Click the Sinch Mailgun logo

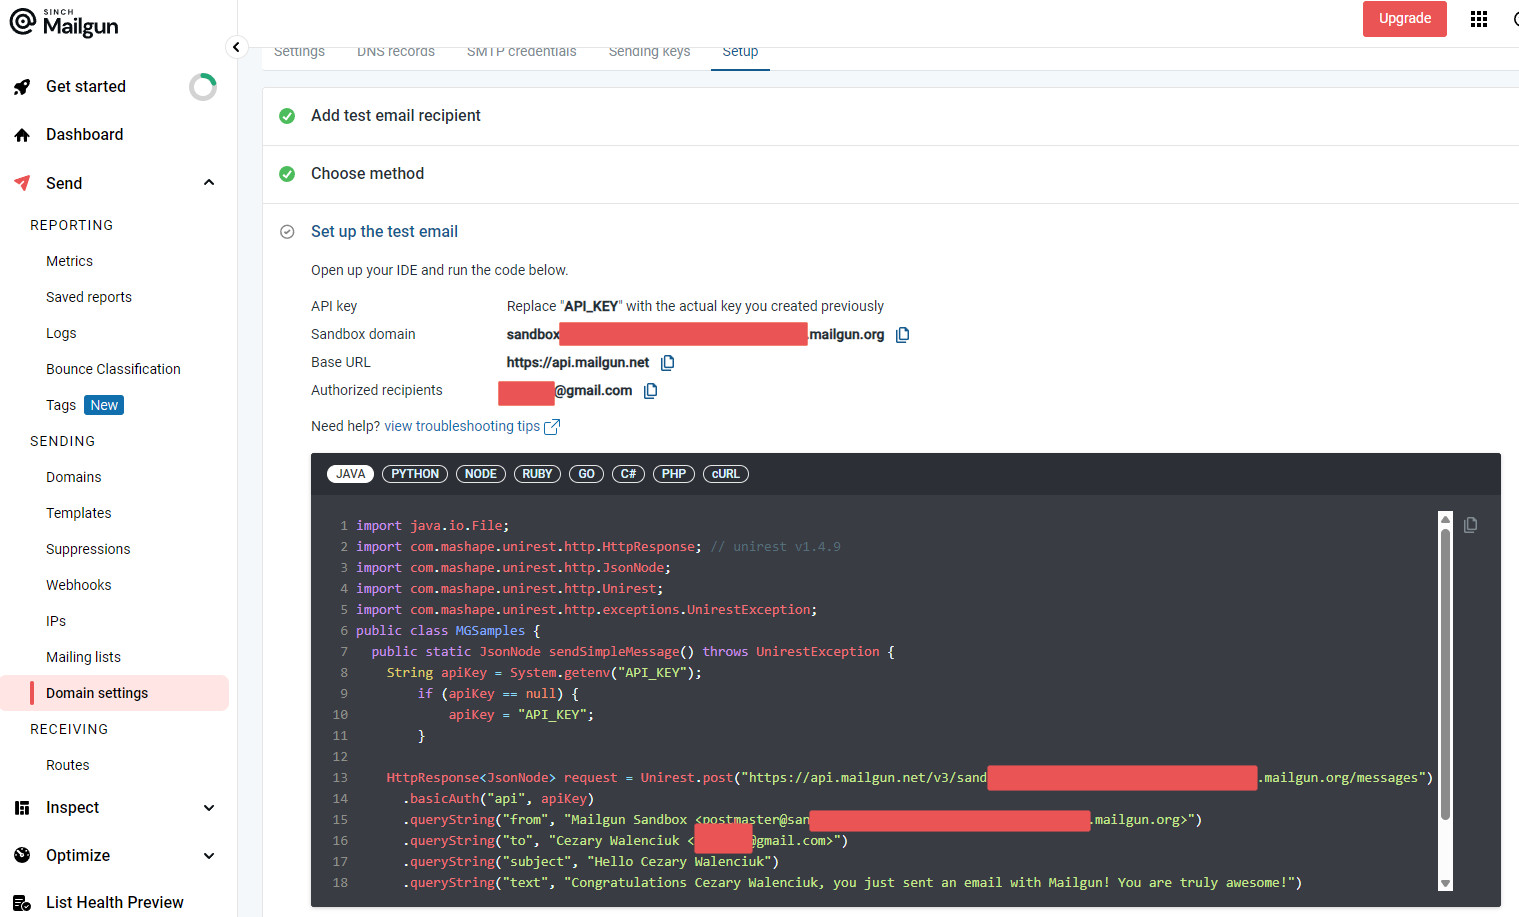pyautogui.click(x=64, y=22)
